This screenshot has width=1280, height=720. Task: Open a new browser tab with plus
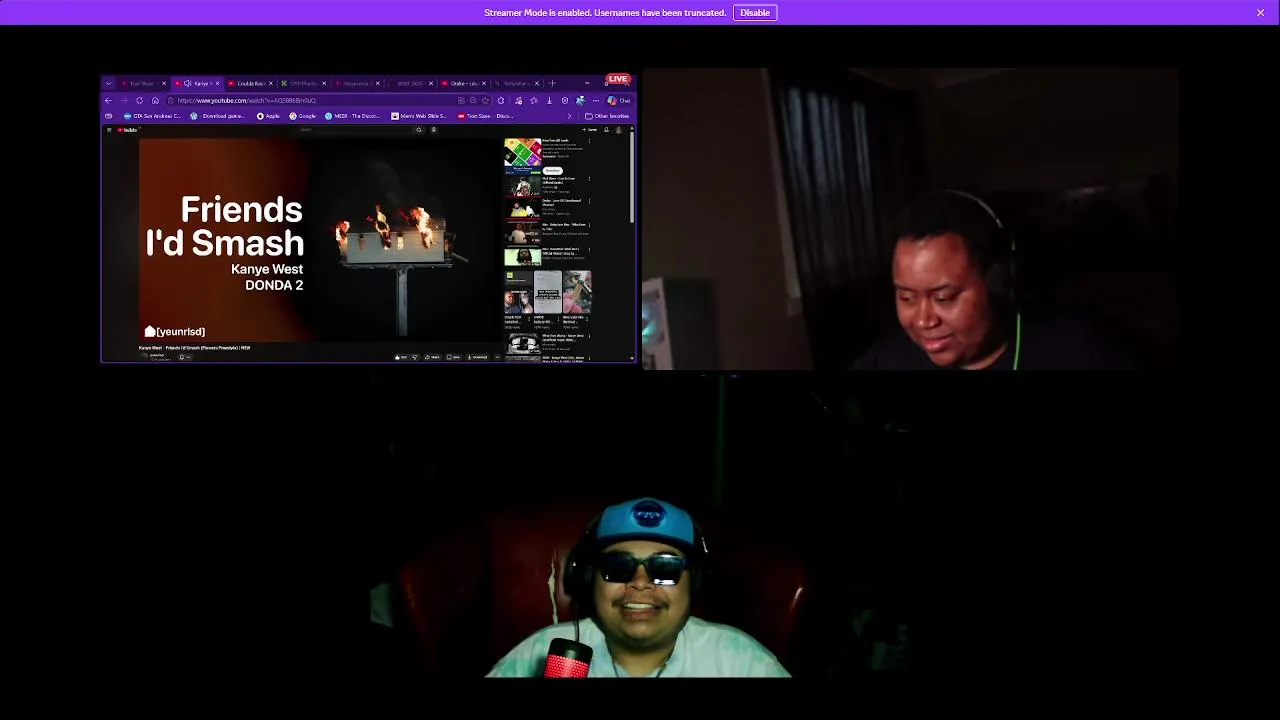[x=552, y=83]
